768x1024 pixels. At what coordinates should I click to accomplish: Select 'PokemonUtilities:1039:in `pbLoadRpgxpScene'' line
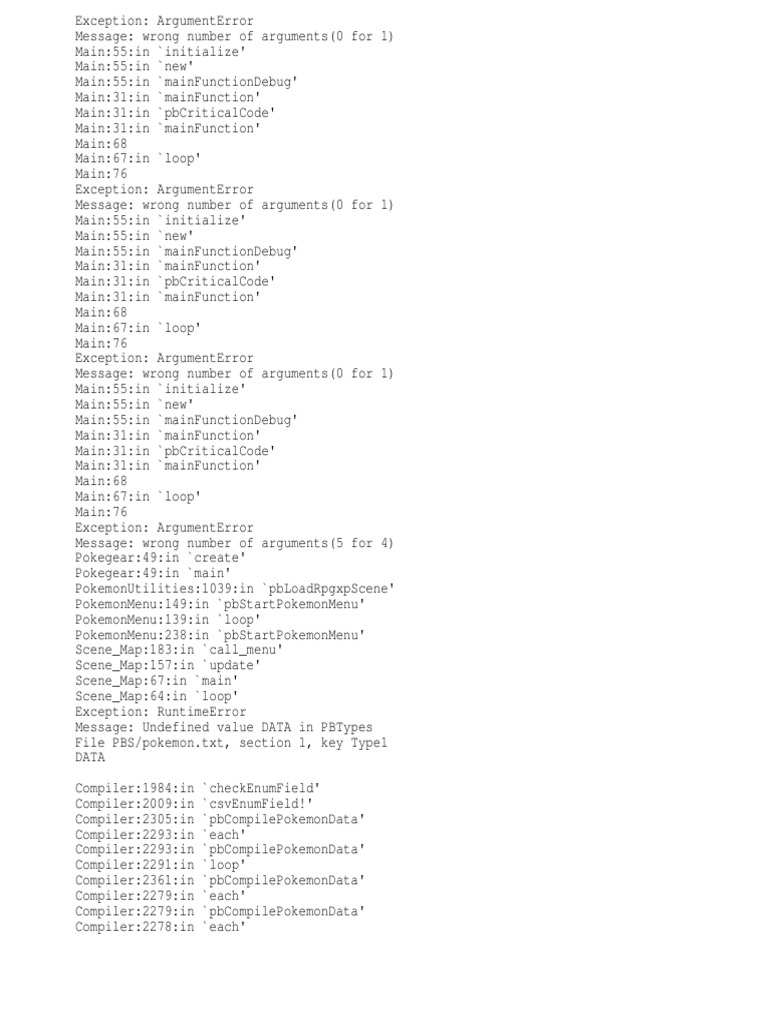tap(235, 589)
